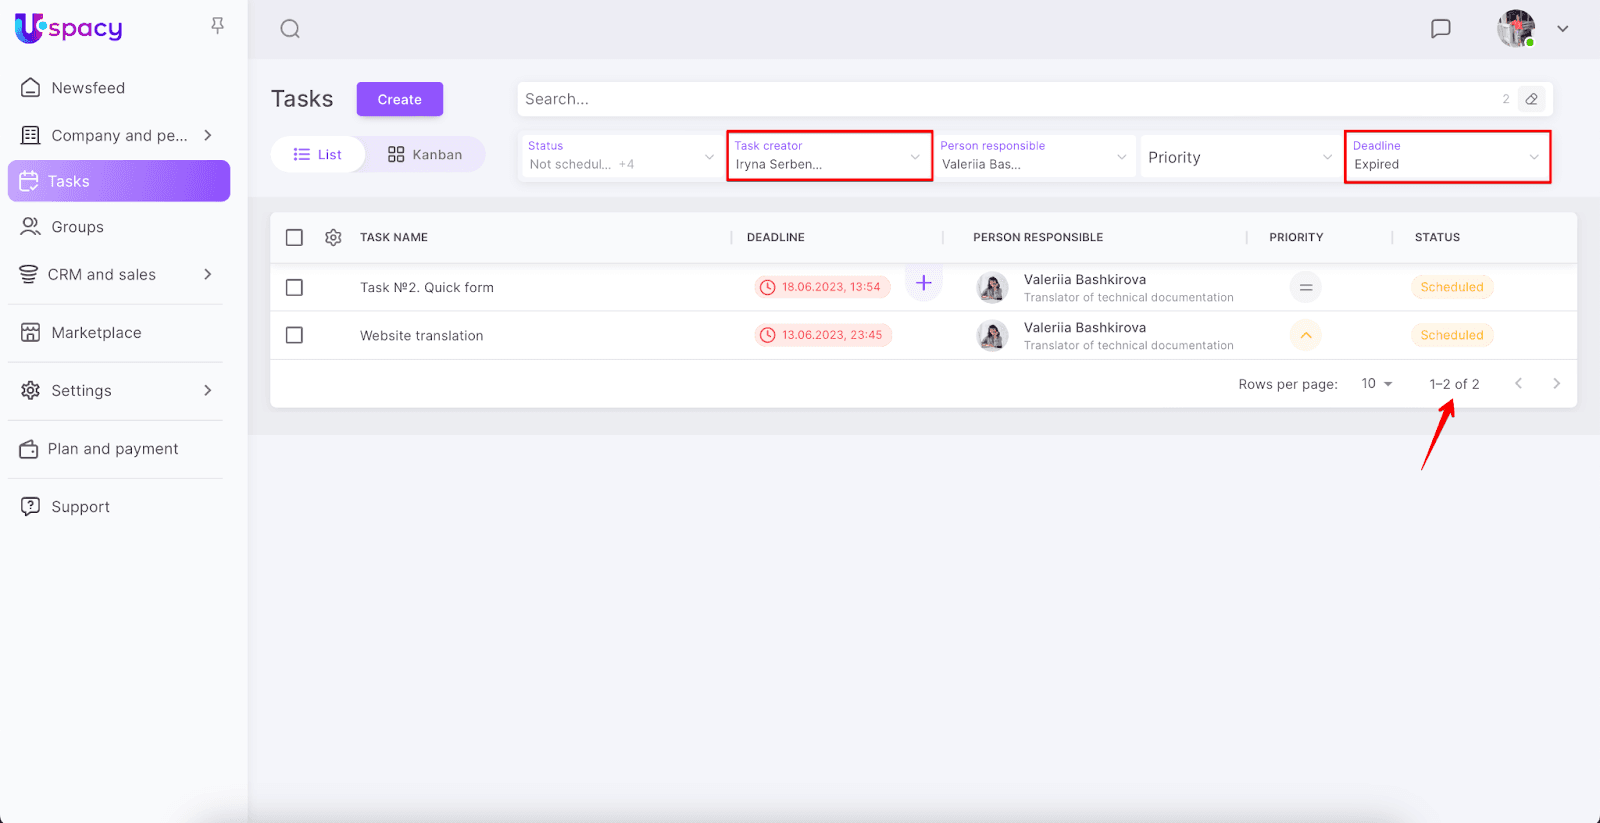Click the high priority arrow icon for Website translation
1600x823 pixels.
pos(1305,335)
